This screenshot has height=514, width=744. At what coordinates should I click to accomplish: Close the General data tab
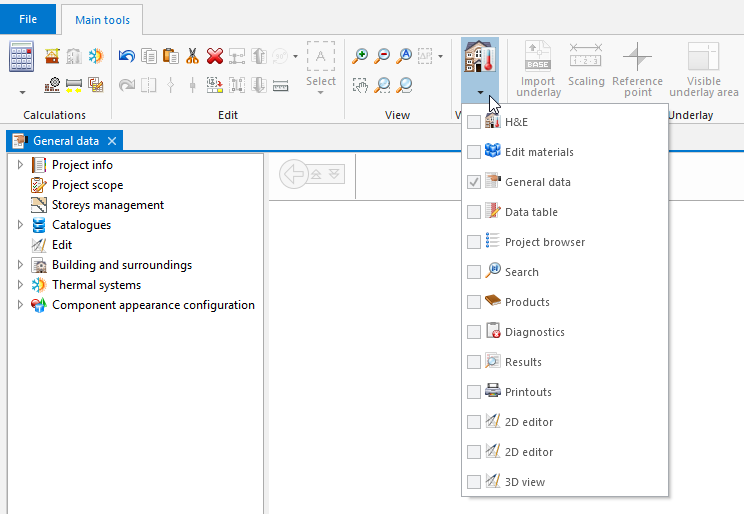pos(112,141)
